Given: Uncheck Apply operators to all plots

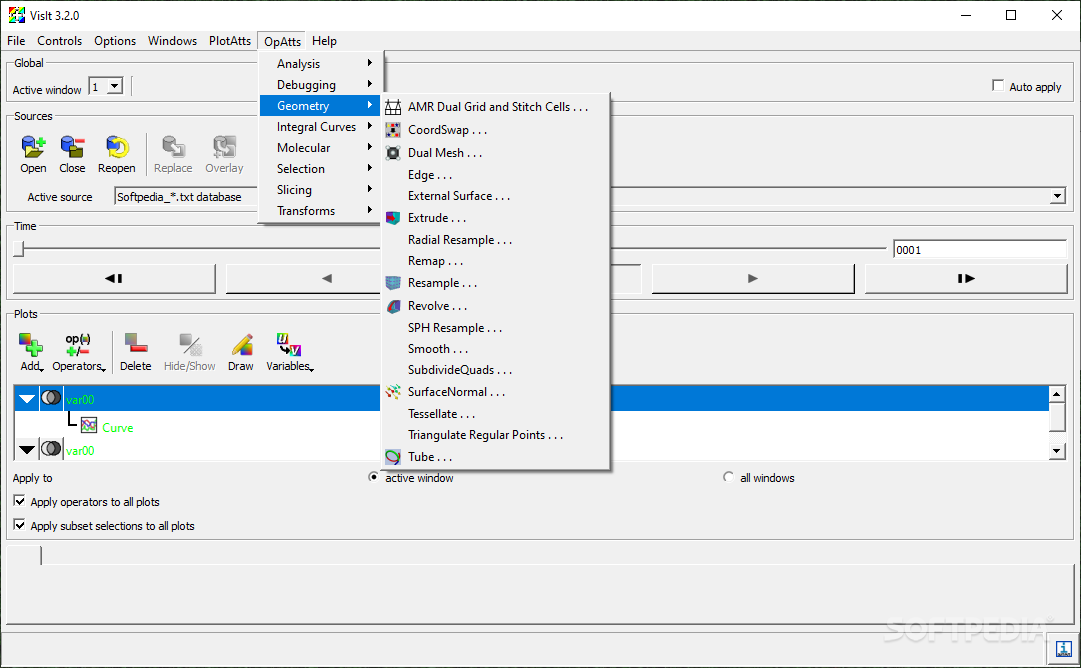Looking at the screenshot, I should point(19,501).
